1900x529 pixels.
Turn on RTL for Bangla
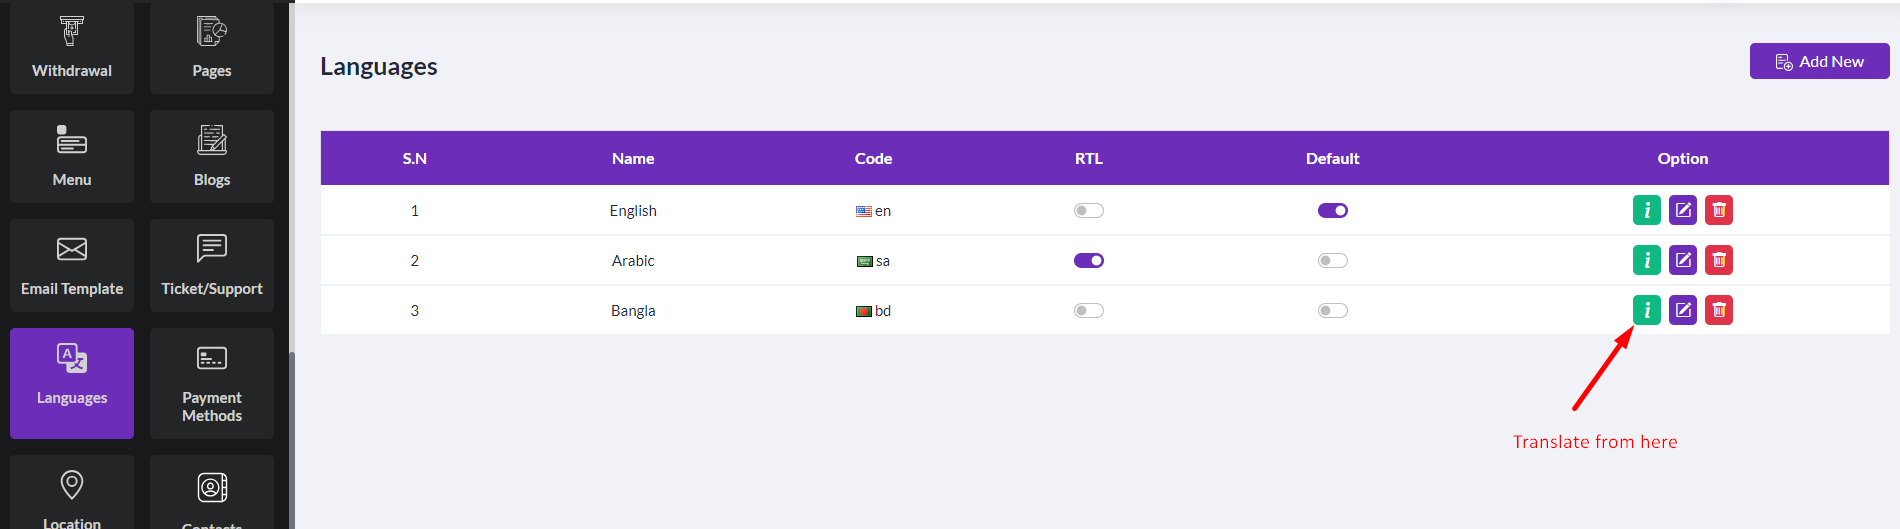(x=1089, y=311)
